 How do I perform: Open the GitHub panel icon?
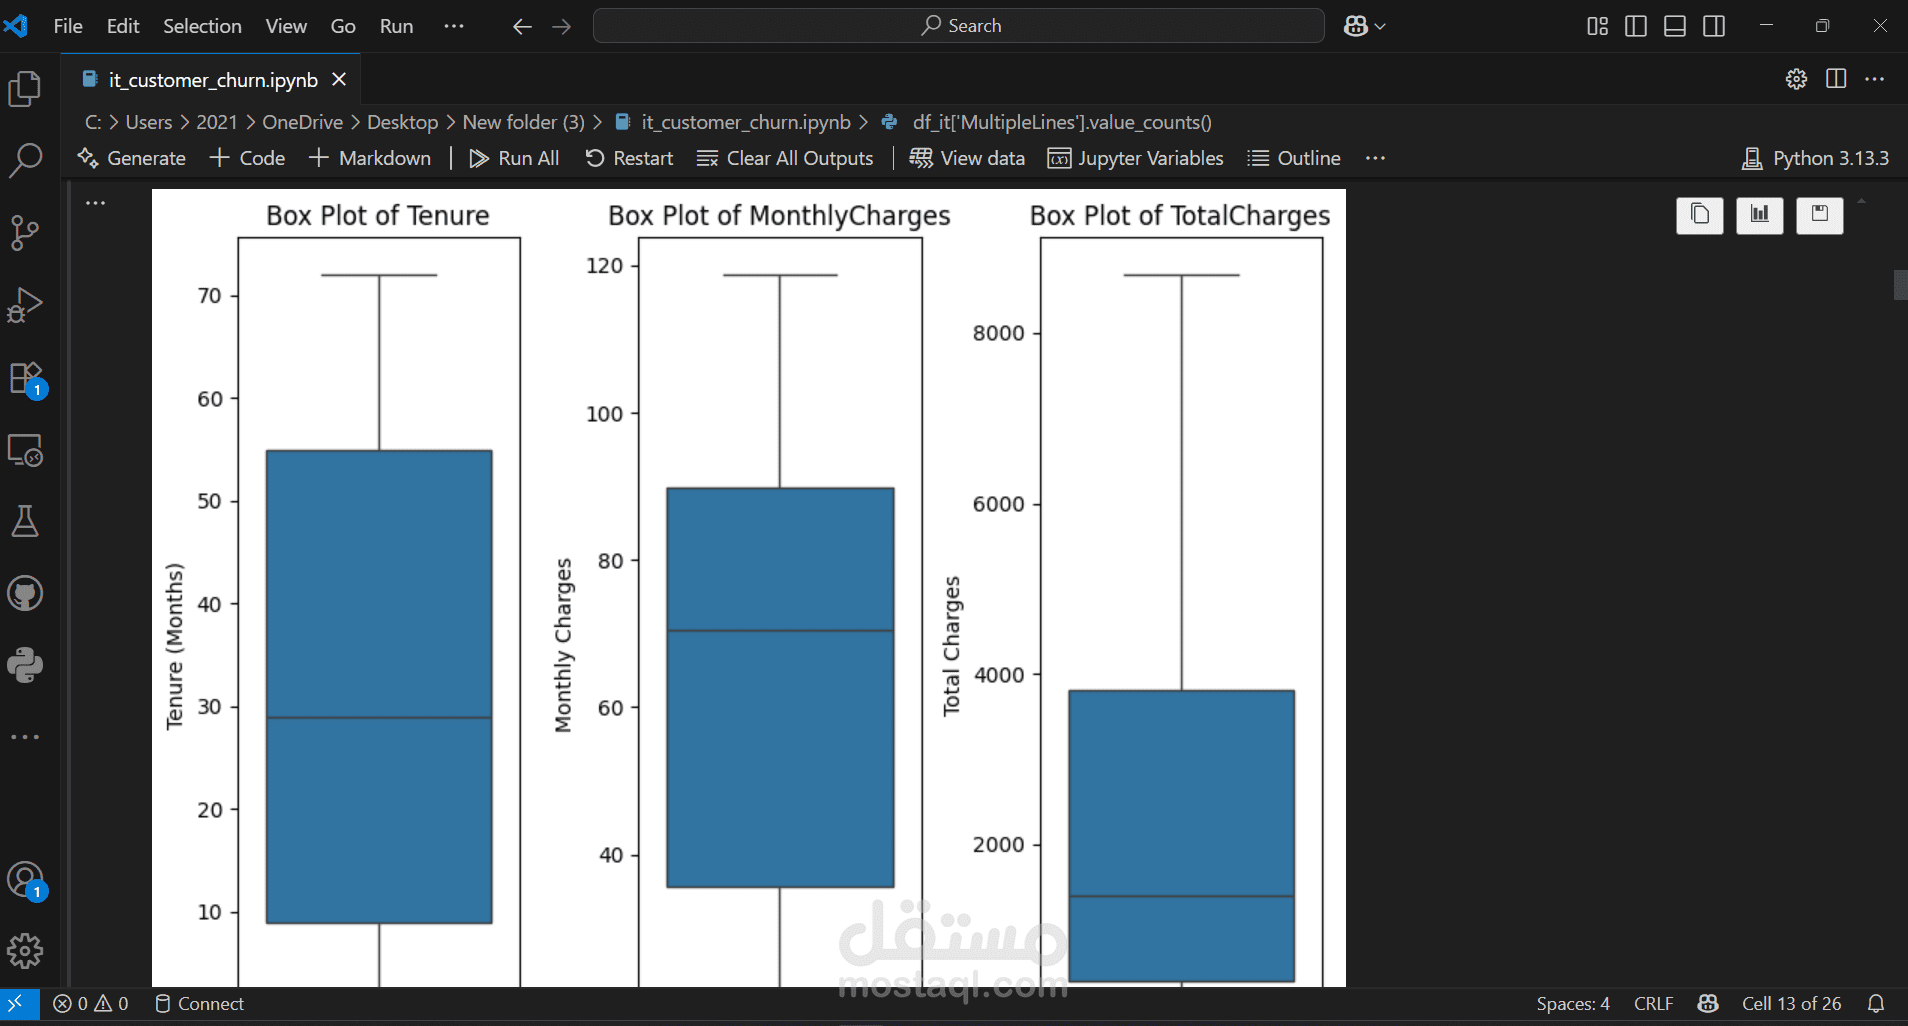point(25,594)
